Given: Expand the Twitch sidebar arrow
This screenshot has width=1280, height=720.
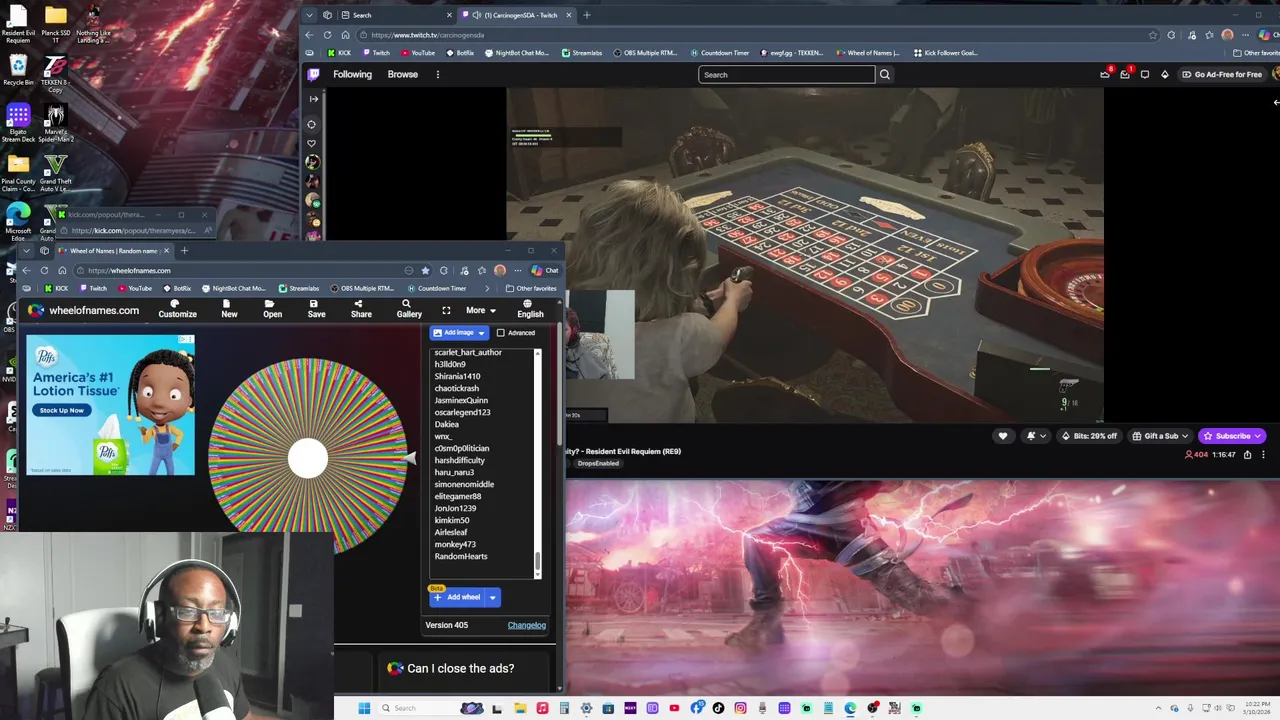Looking at the screenshot, I should pos(313,99).
